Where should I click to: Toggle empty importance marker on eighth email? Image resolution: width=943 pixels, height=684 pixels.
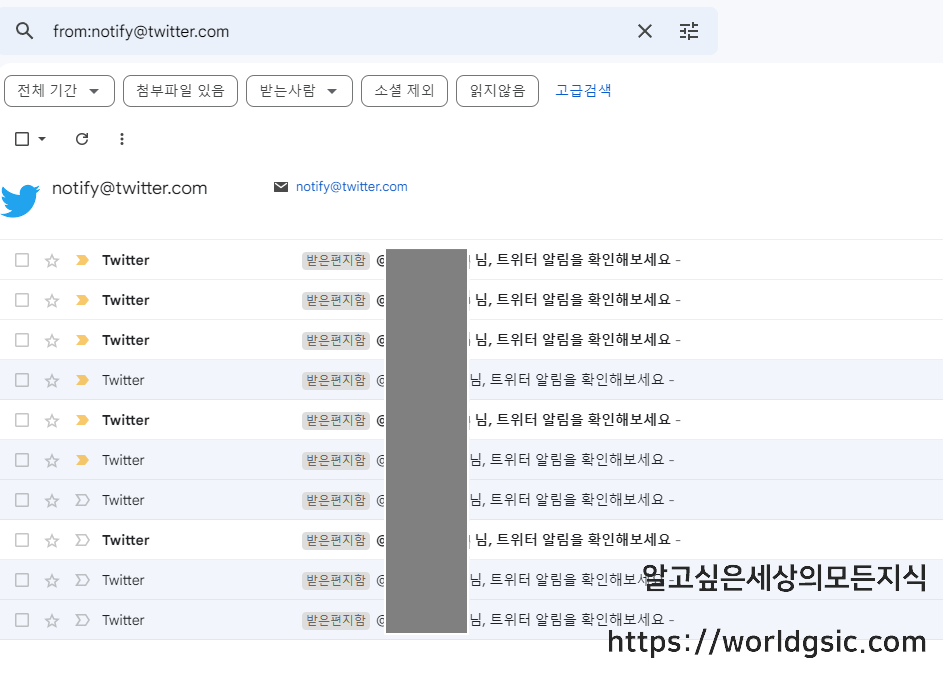click(82, 540)
